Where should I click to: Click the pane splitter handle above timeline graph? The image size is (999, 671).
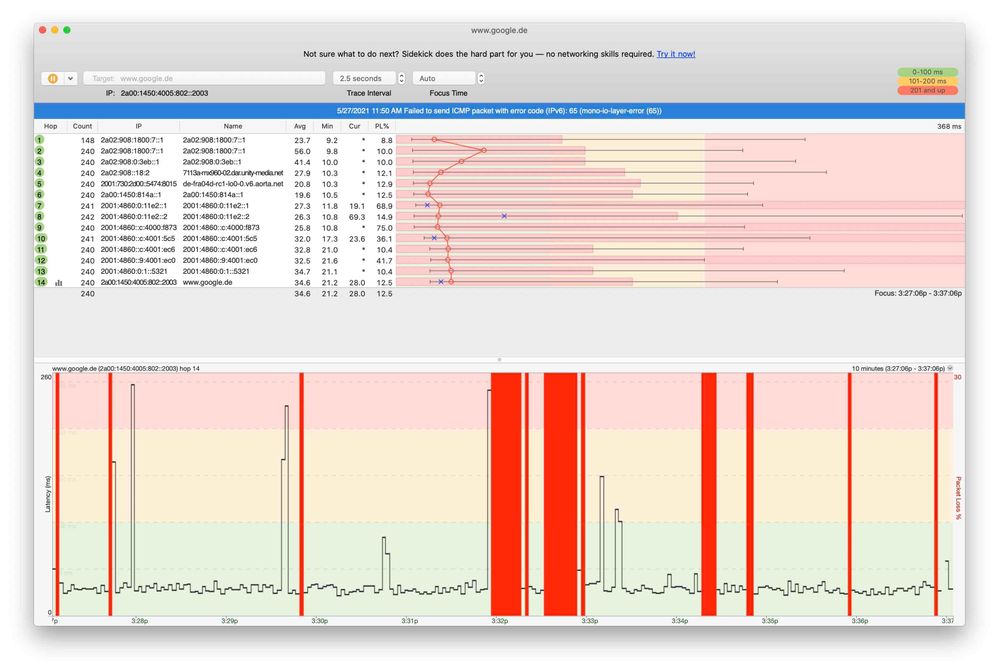(499, 359)
